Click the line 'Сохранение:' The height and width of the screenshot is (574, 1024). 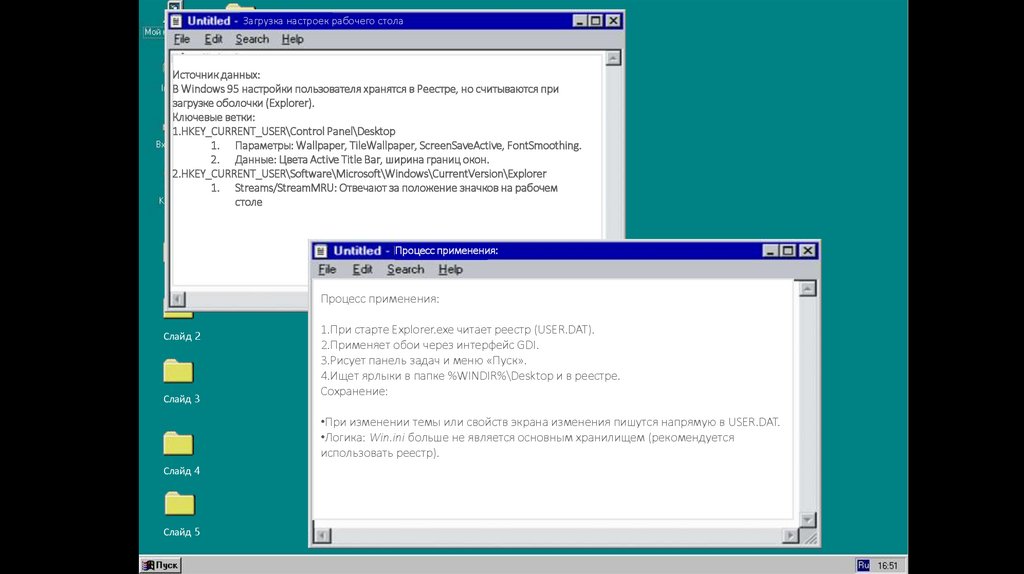(354, 392)
